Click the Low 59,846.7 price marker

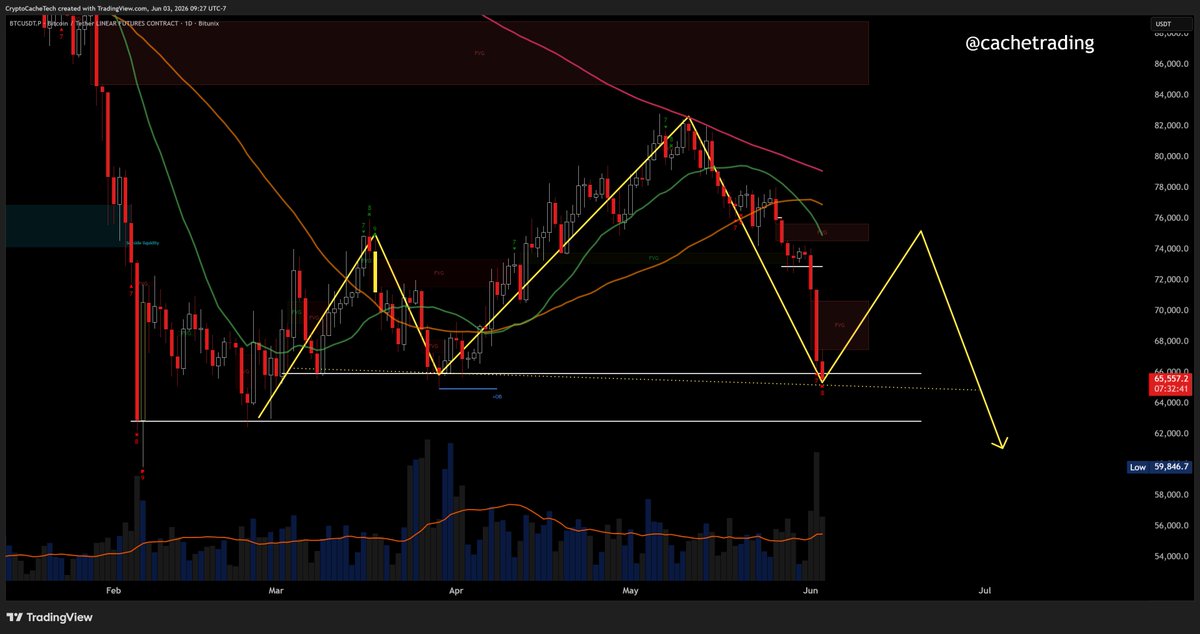coord(1160,467)
